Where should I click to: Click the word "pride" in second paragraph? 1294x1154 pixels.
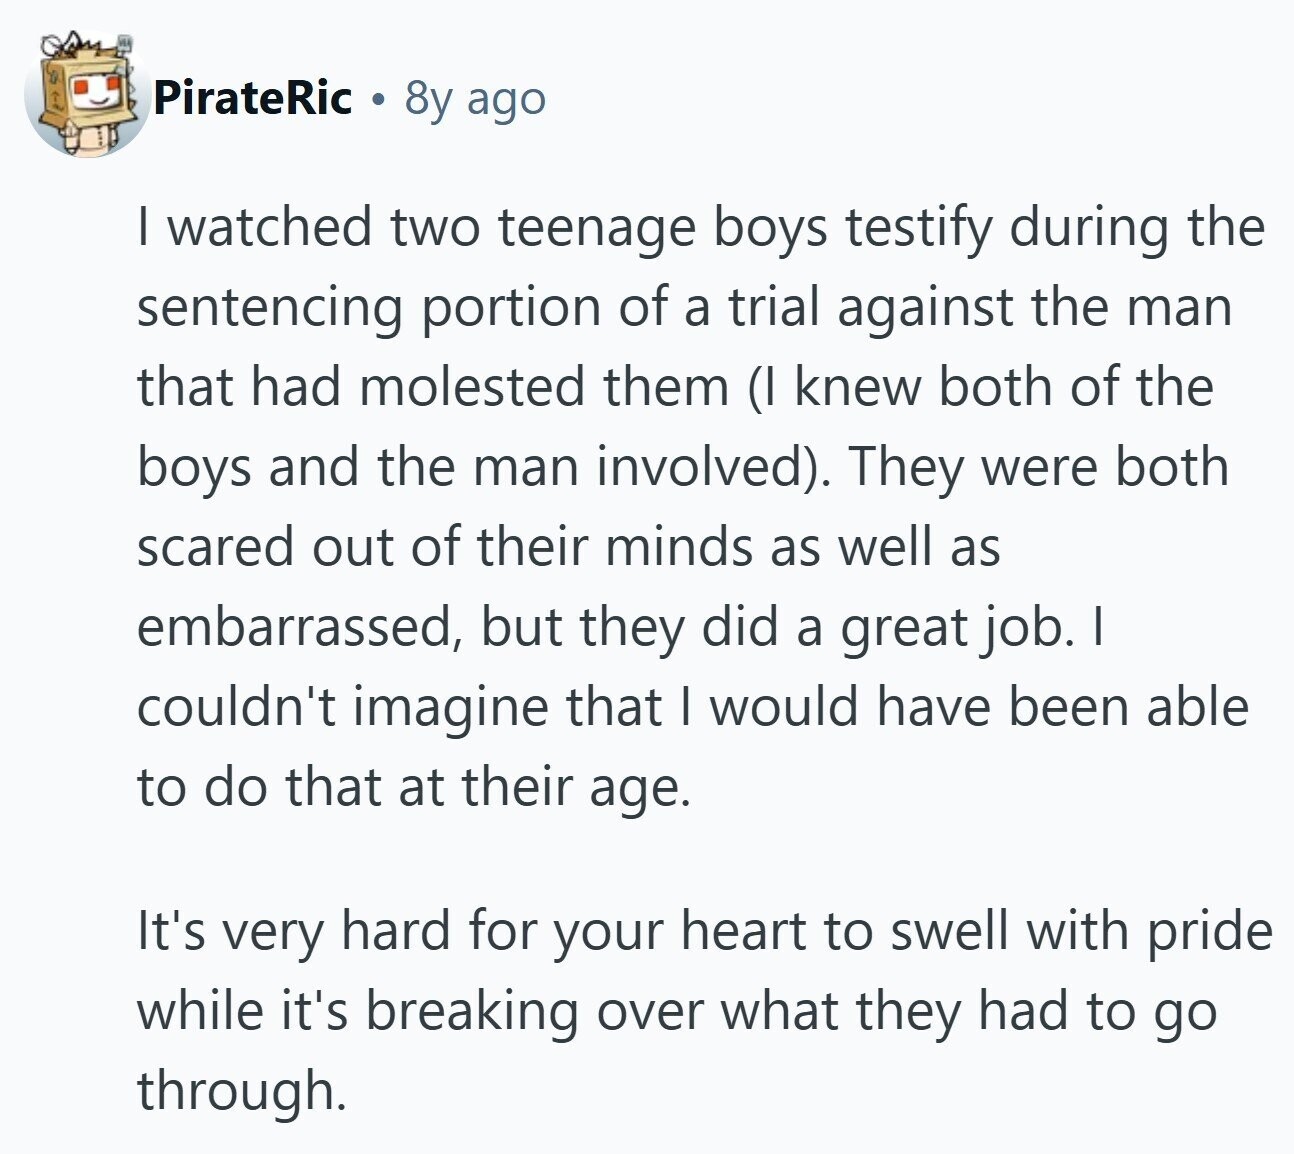[x=1210, y=932]
